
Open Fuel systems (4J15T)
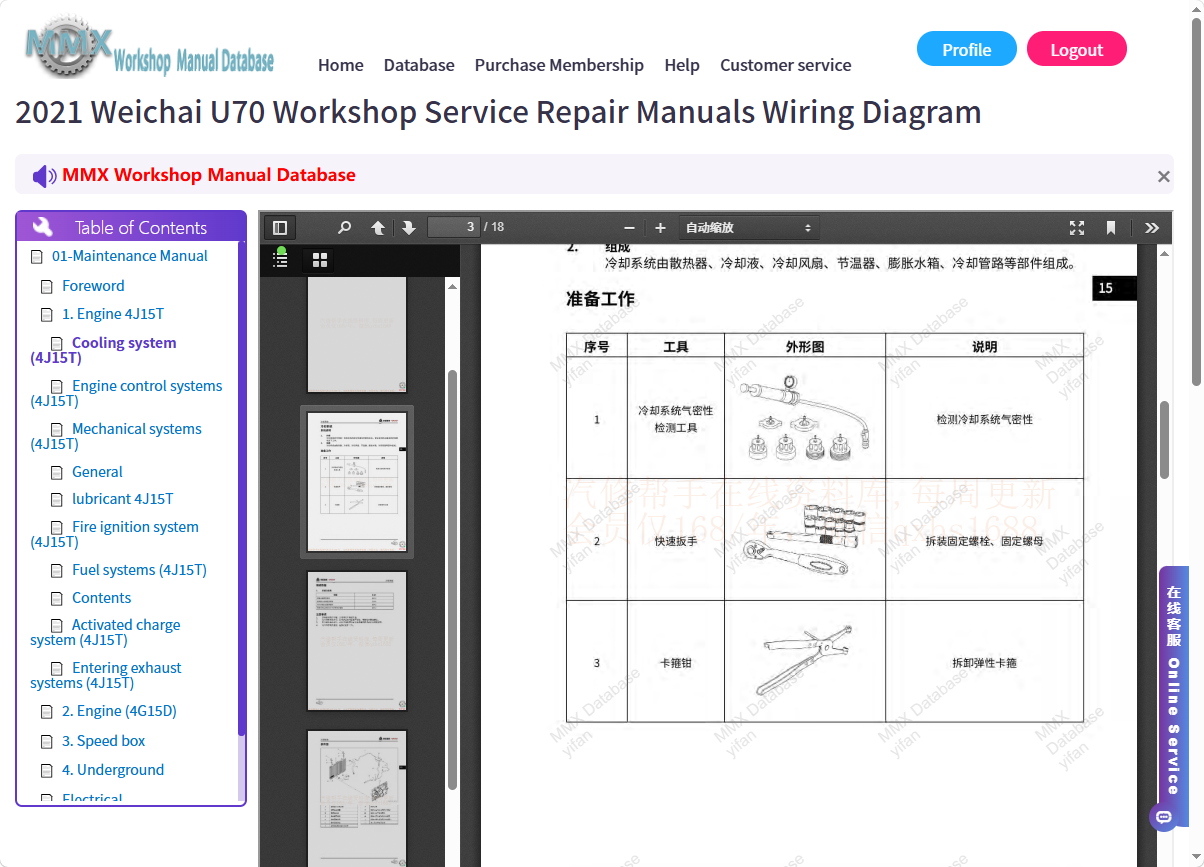tap(139, 570)
